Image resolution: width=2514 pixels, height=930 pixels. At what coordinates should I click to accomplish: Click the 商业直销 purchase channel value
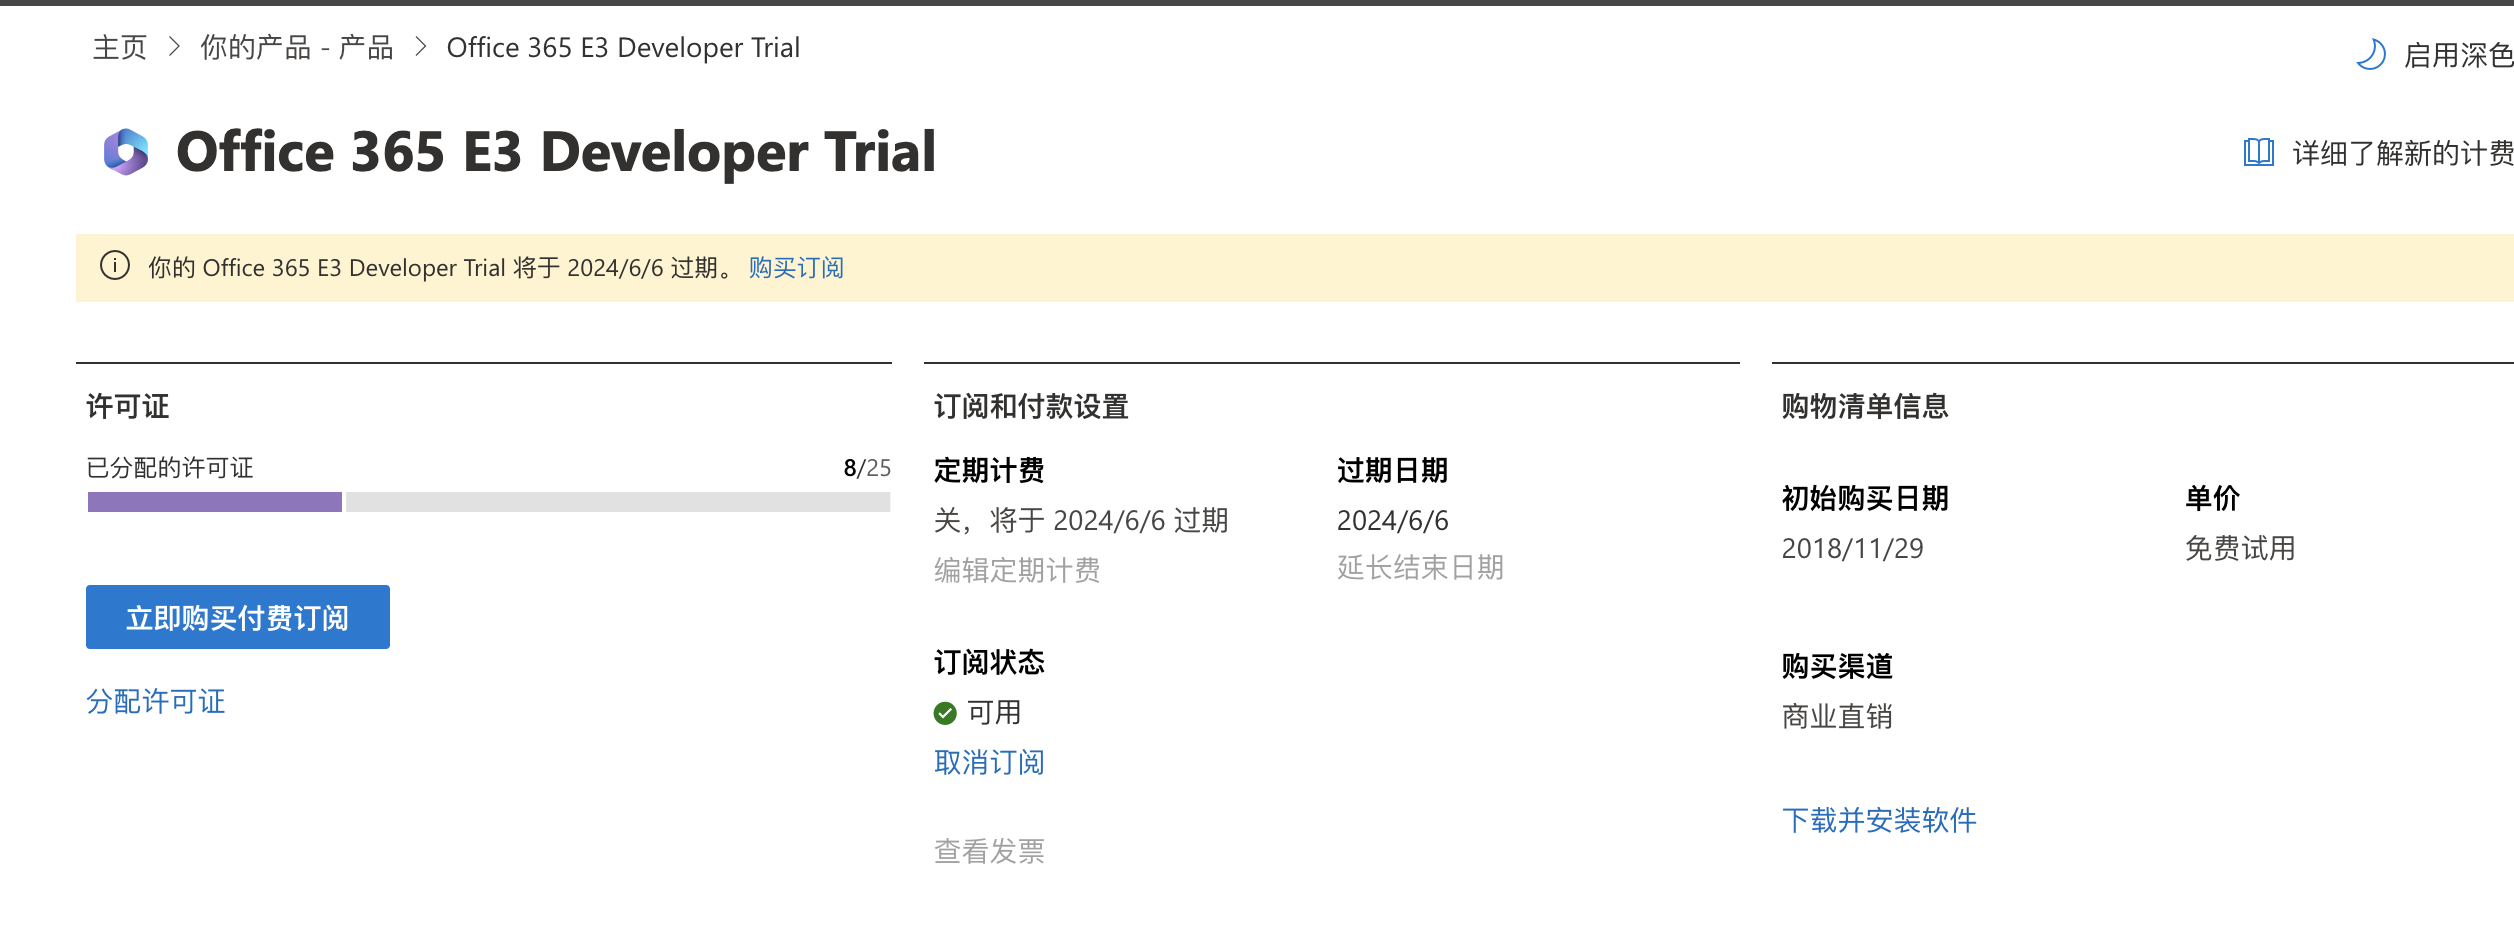(1837, 716)
